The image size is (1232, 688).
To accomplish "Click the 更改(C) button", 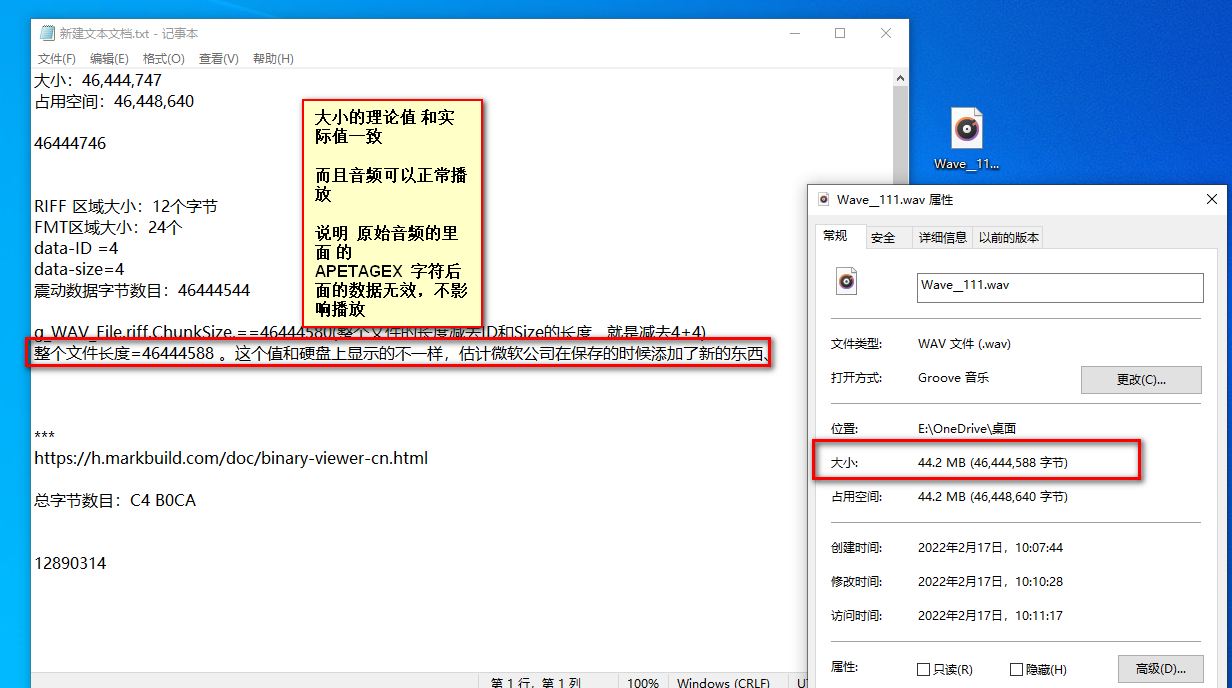I will click(x=1141, y=379).
